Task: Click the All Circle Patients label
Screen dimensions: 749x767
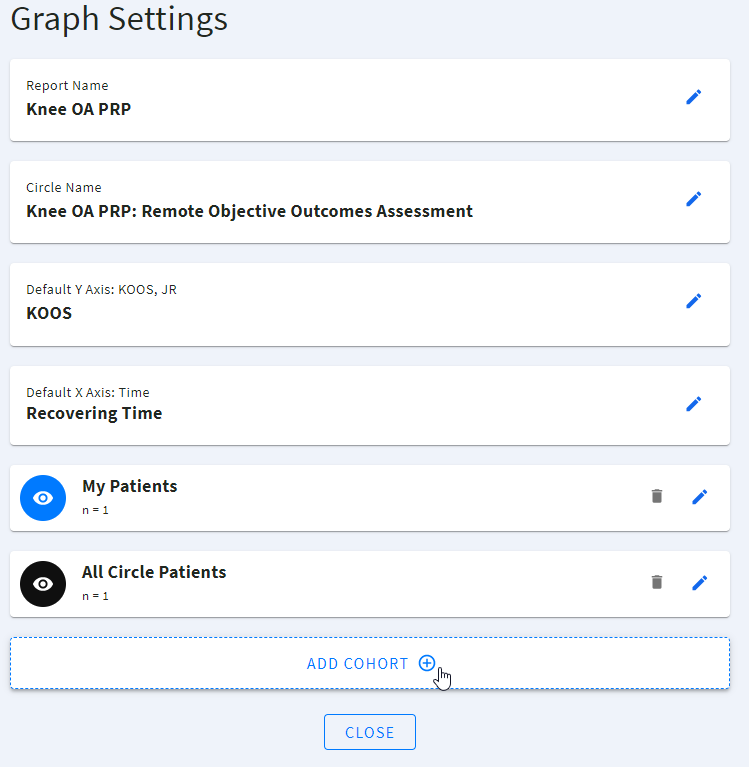Action: tap(154, 572)
